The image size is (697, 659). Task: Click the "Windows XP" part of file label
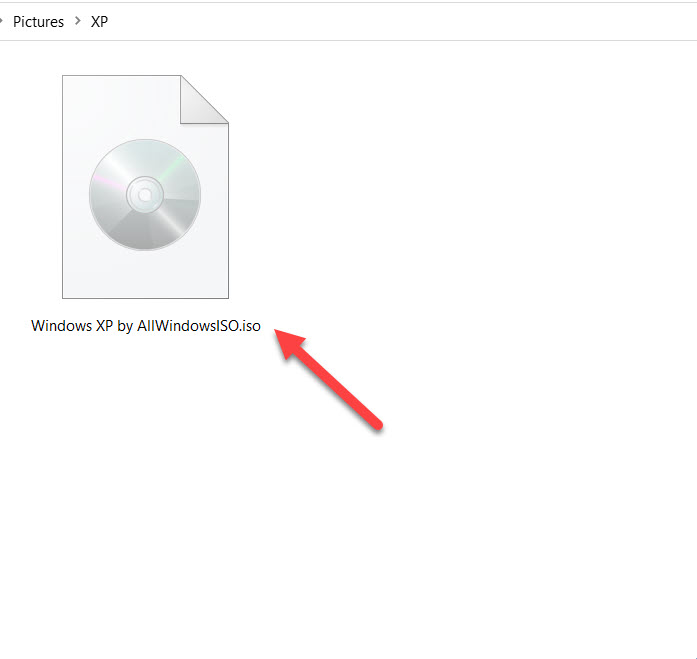(72, 326)
